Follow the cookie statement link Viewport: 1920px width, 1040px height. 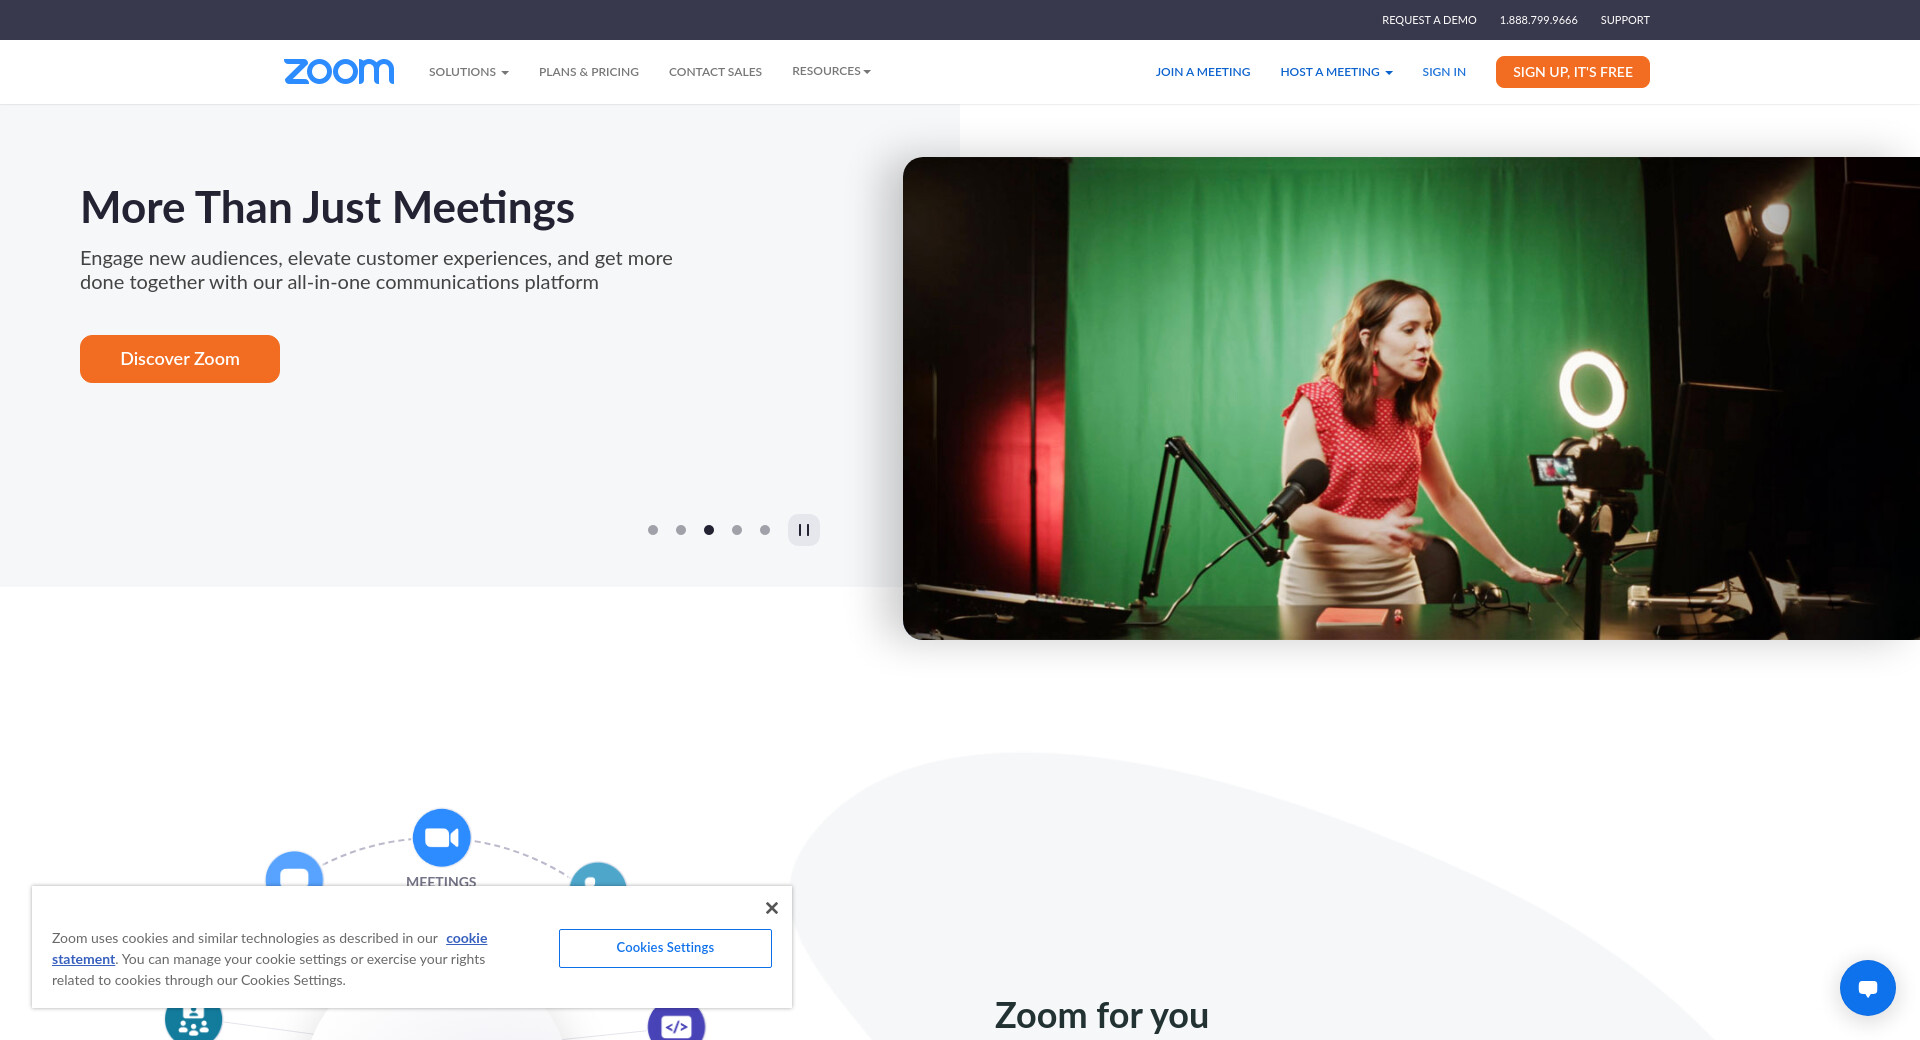(466, 938)
